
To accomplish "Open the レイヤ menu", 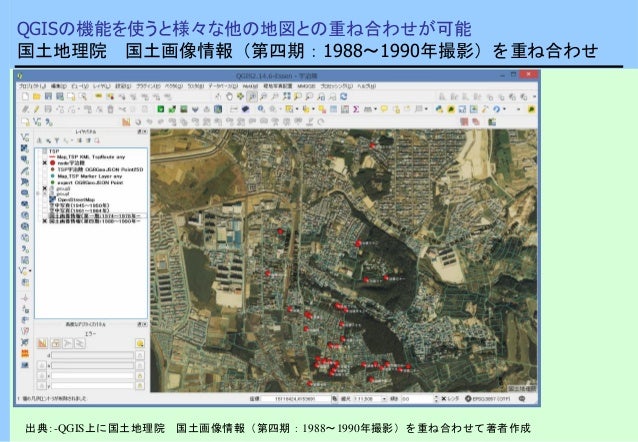I will [x=101, y=86].
